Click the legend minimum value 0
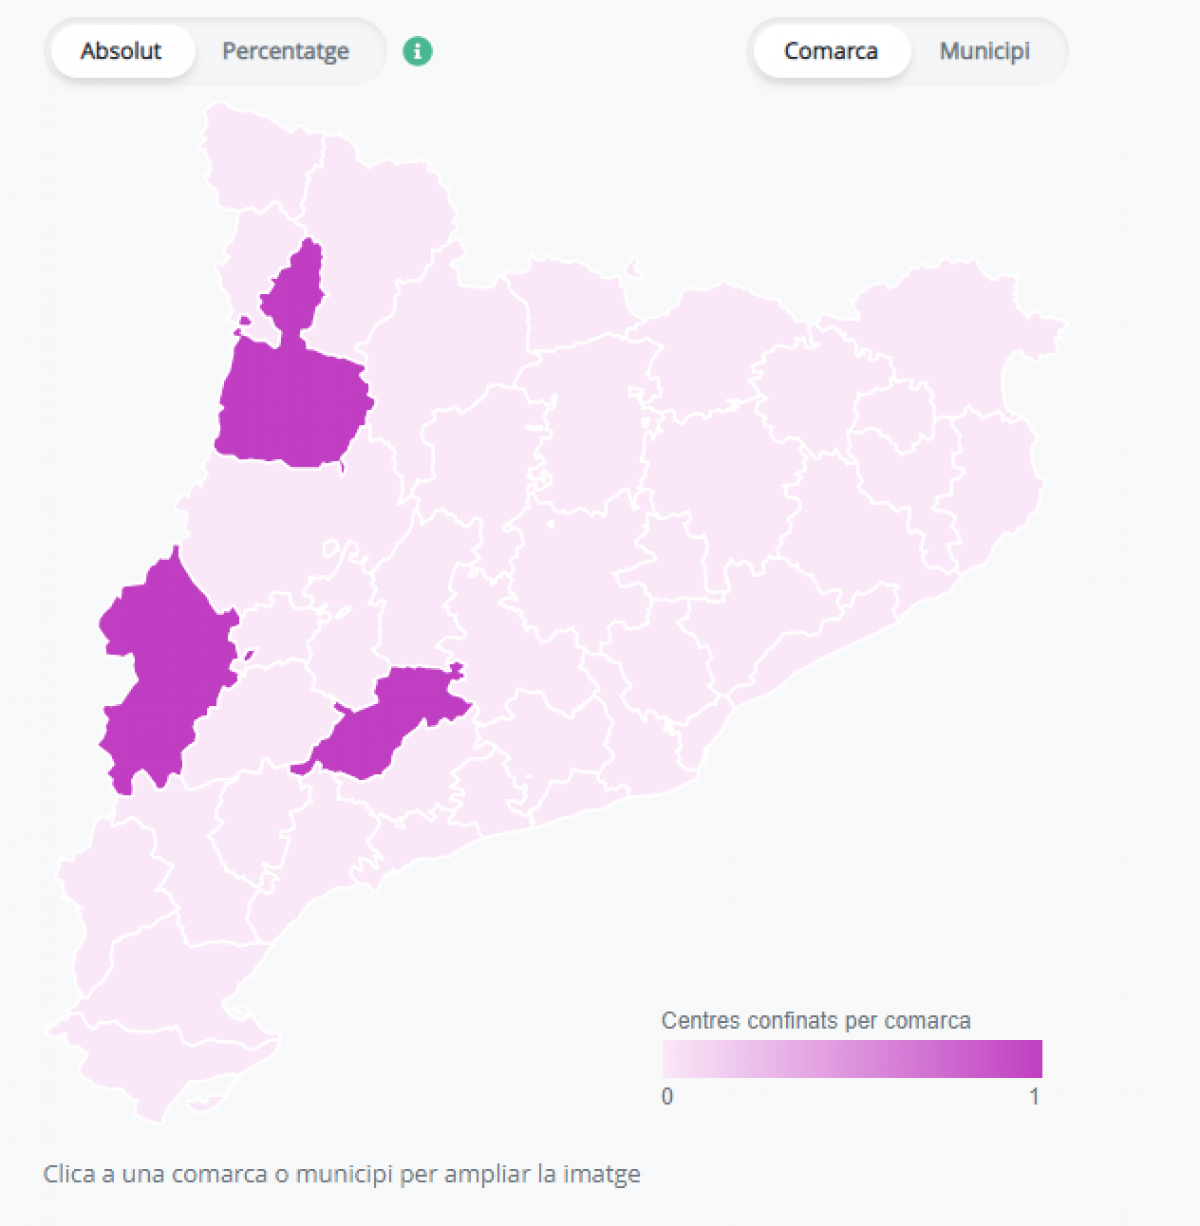The height and width of the screenshot is (1226, 1200). coord(667,1097)
